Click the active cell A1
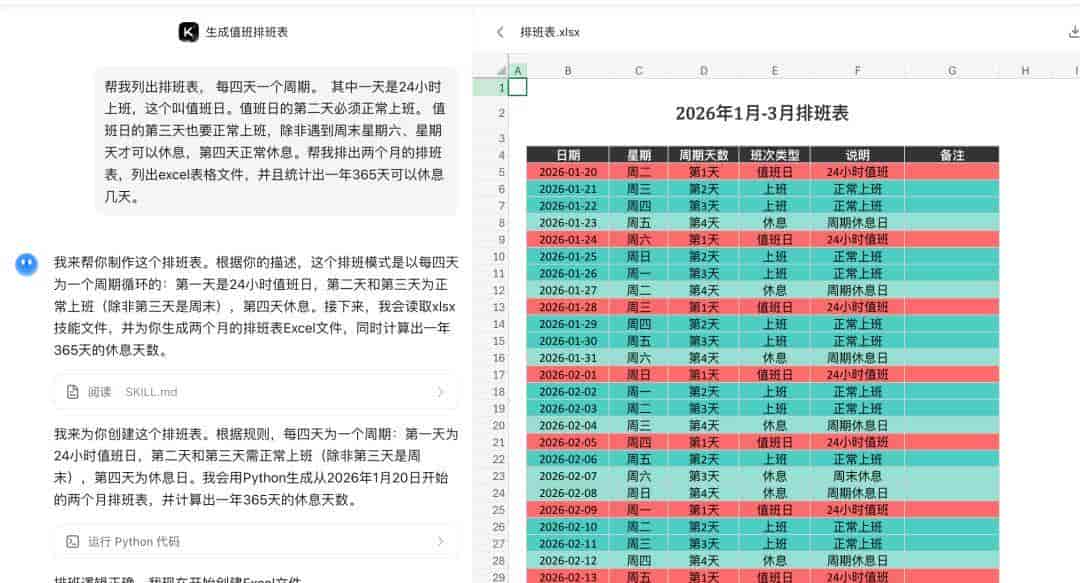The image size is (1080, 583). [518, 87]
